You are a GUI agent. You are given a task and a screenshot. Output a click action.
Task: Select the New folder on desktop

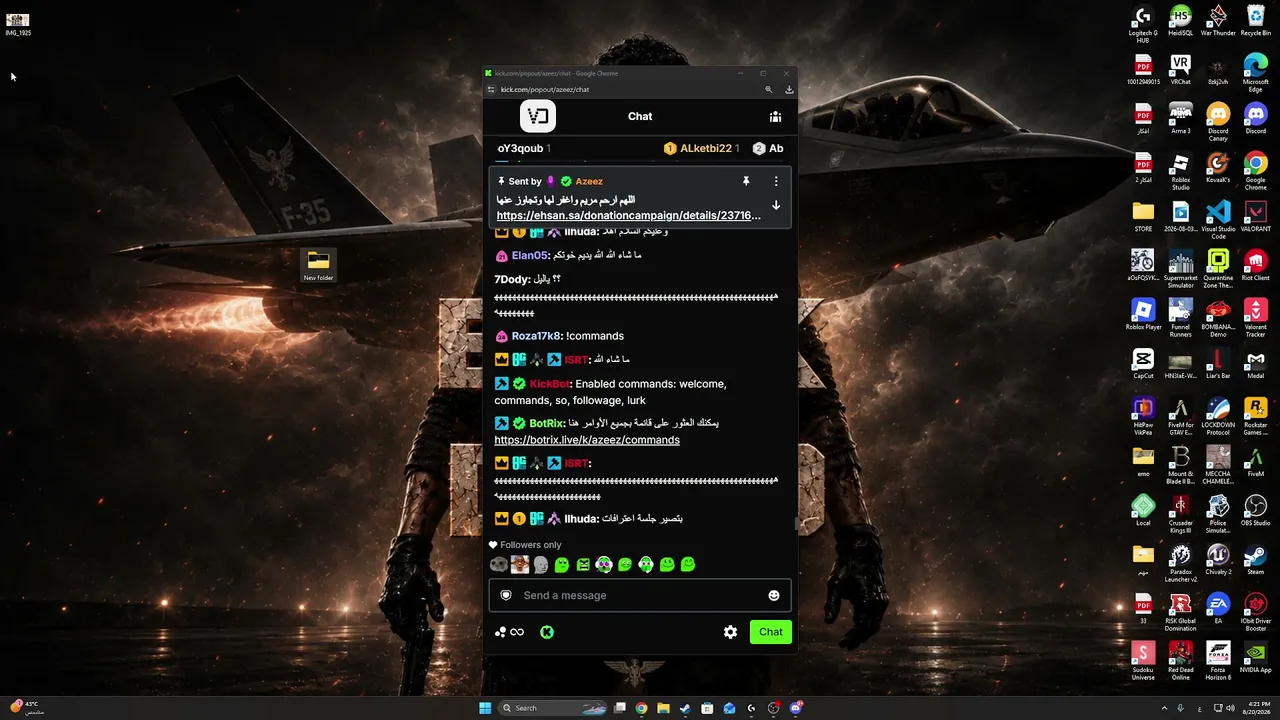tap(318, 265)
